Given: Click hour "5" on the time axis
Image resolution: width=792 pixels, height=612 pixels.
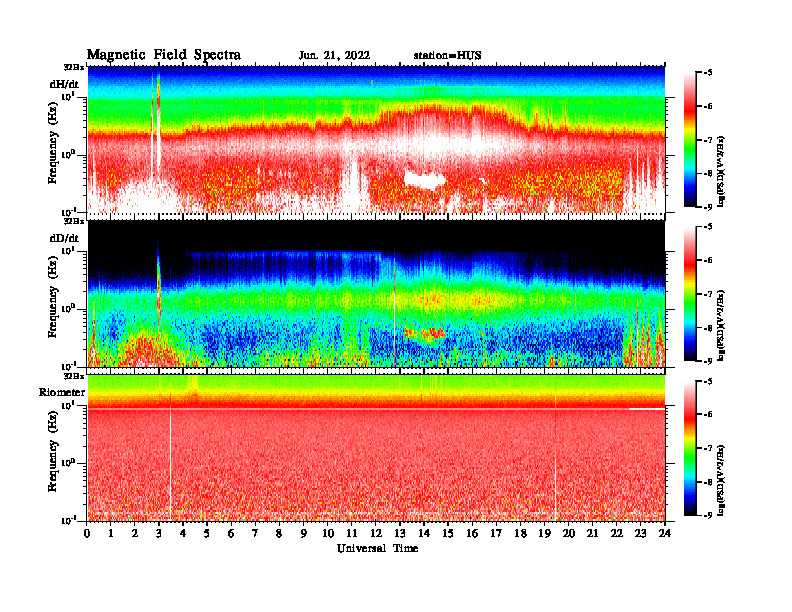Looking at the screenshot, I should [207, 533].
